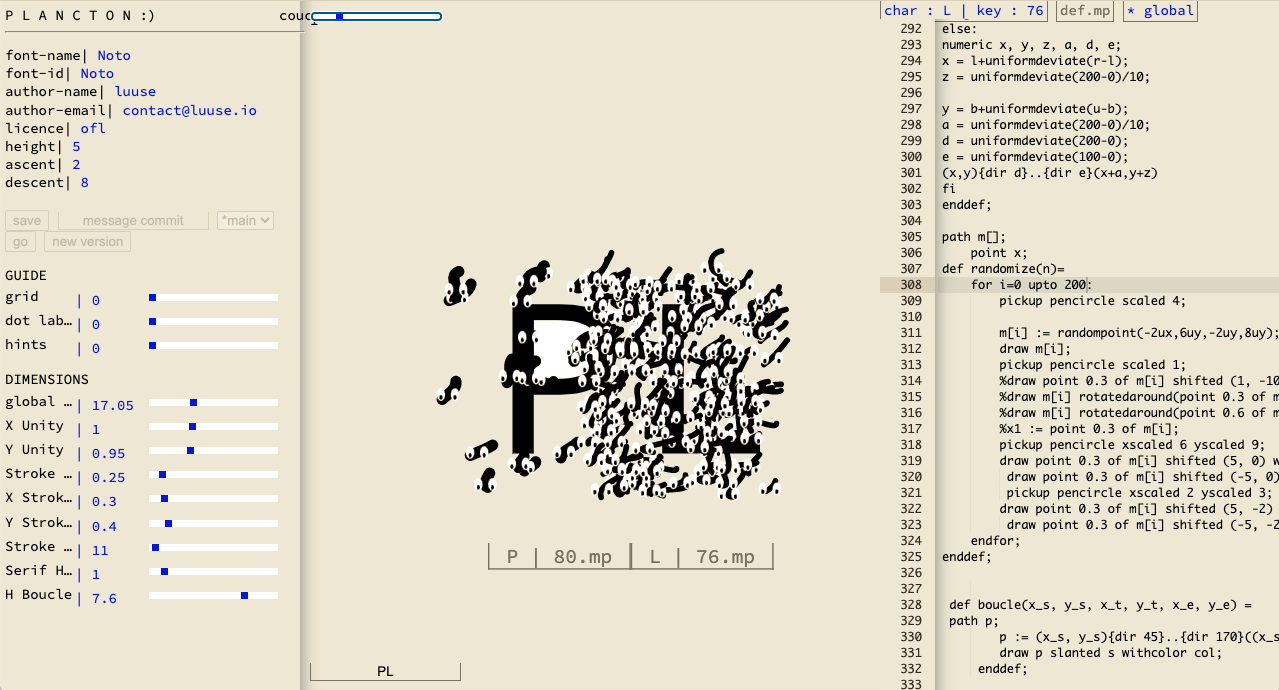1279x690 pixels.
Task: Switch to the * global tab
Action: coord(1159,11)
